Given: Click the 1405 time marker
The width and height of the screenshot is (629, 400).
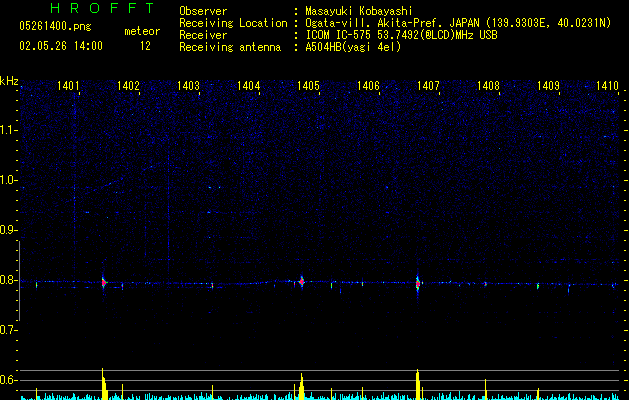Looking at the screenshot, I should (308, 86).
